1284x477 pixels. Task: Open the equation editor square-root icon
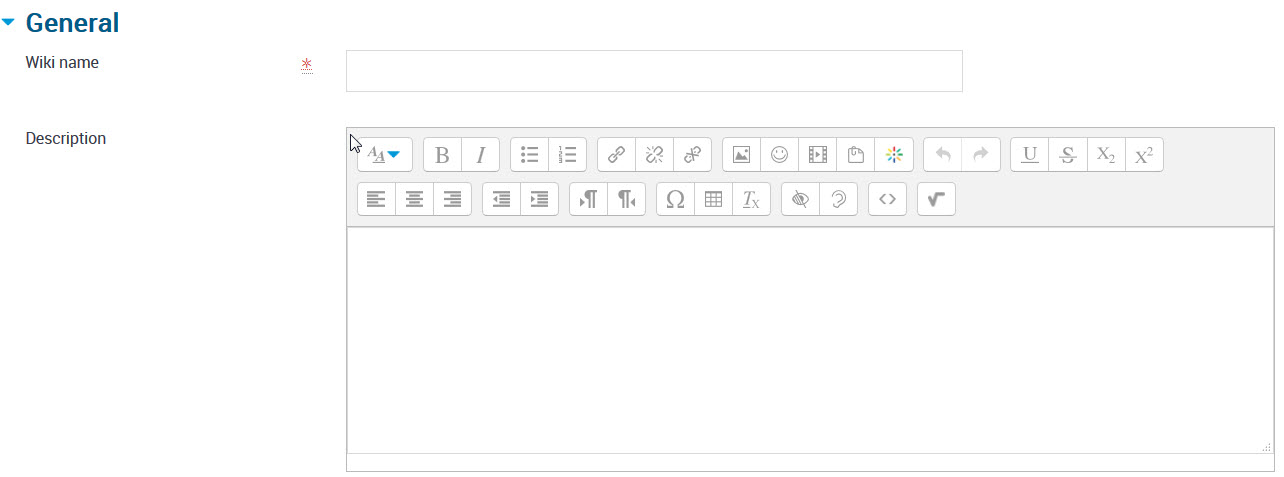(936, 199)
